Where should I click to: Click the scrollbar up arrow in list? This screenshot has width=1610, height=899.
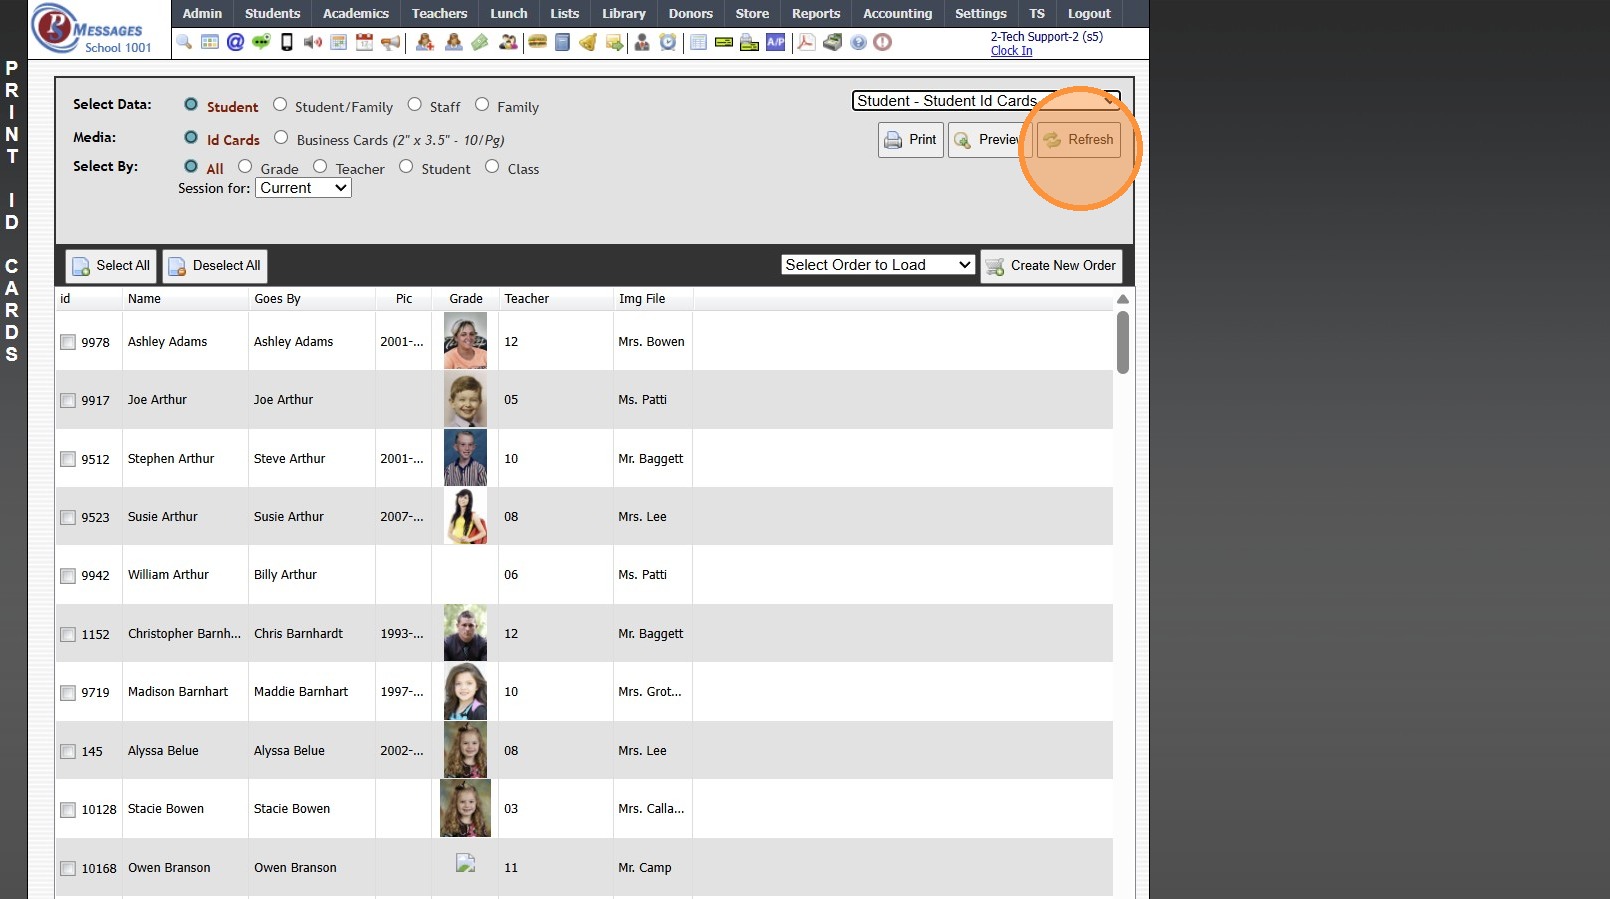pos(1122,299)
